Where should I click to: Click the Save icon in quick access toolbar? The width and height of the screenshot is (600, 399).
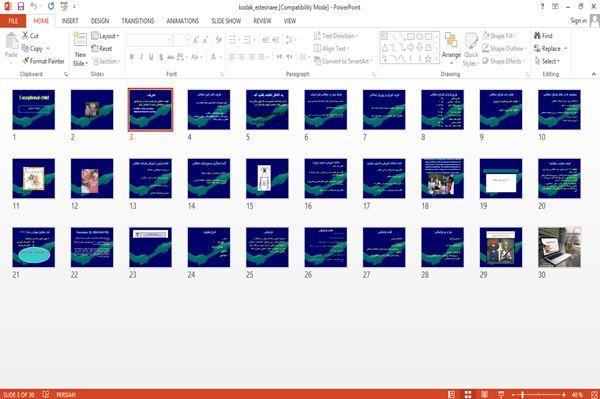(x=21, y=6)
